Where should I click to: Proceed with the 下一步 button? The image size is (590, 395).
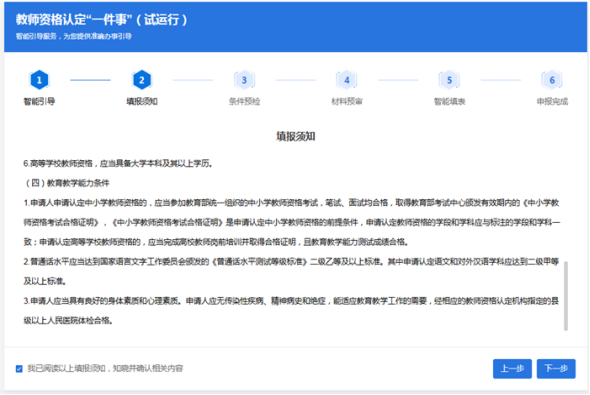click(x=556, y=369)
